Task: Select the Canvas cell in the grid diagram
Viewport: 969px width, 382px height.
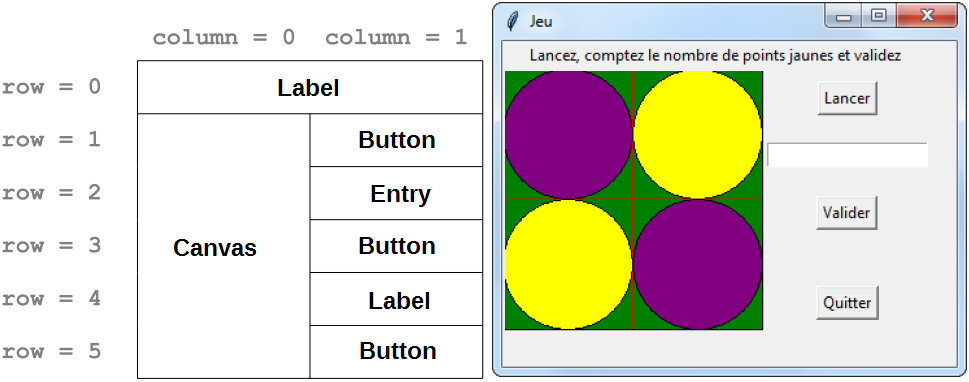Action: (x=224, y=246)
